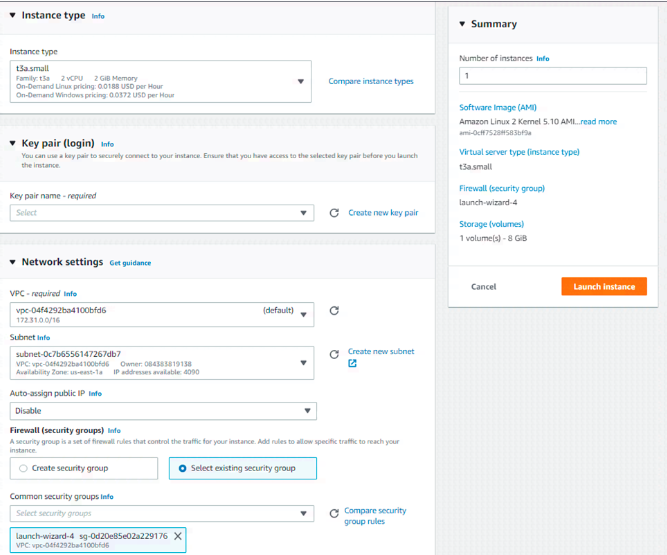Open the Common security groups dropdown
Image resolution: width=667 pixels, height=555 pixels.
pos(162,513)
